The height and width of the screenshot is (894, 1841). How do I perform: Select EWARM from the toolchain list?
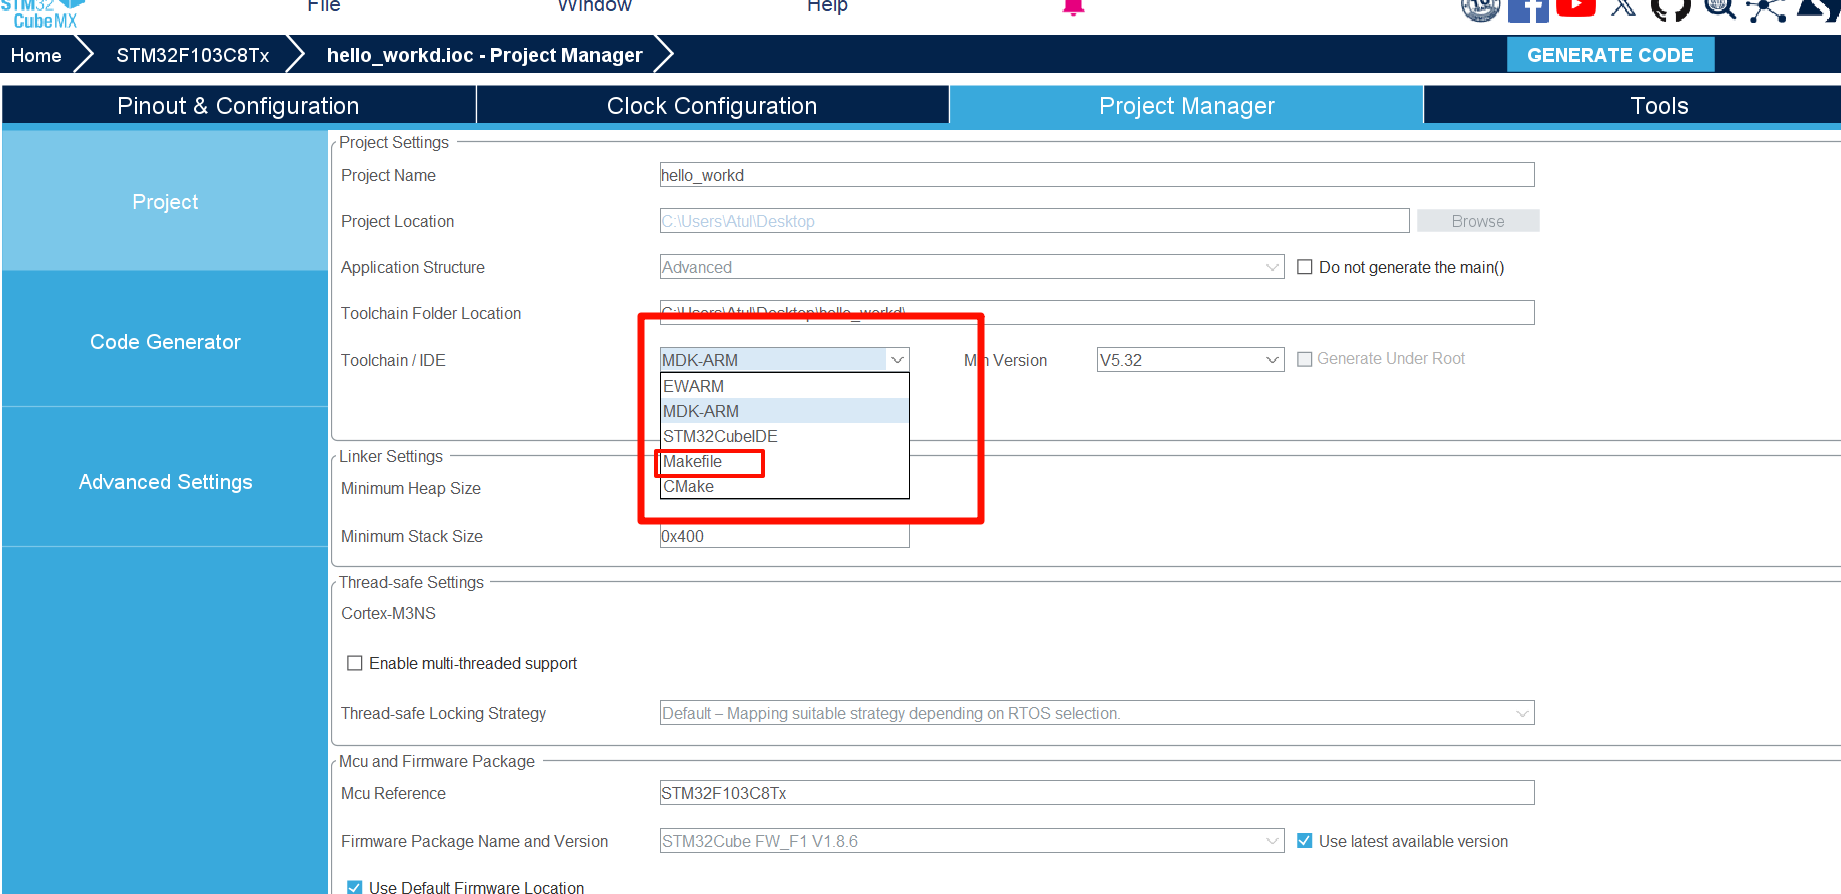[785, 386]
